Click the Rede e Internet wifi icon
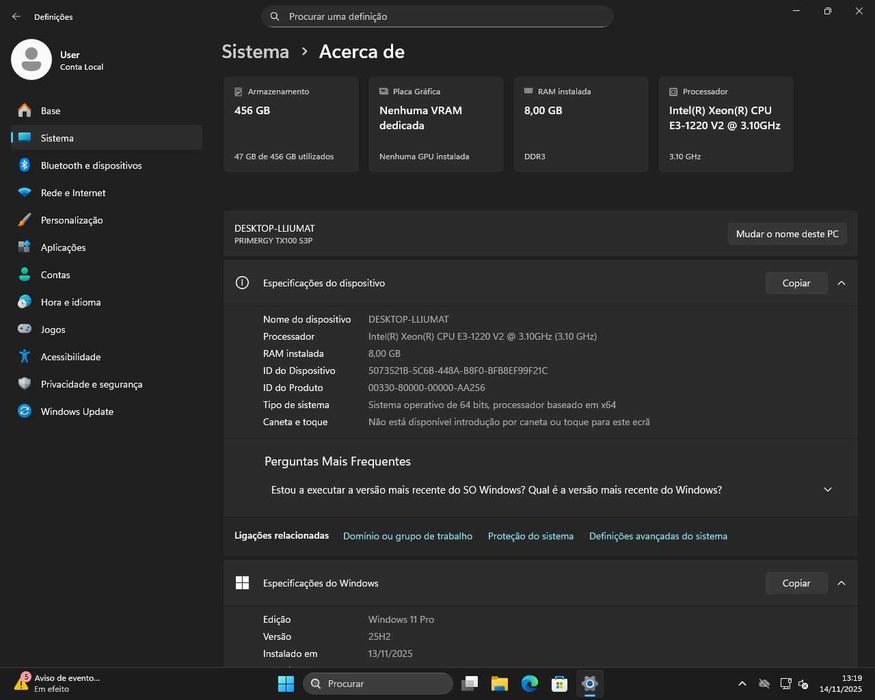Image resolution: width=875 pixels, height=700 pixels. point(25,193)
